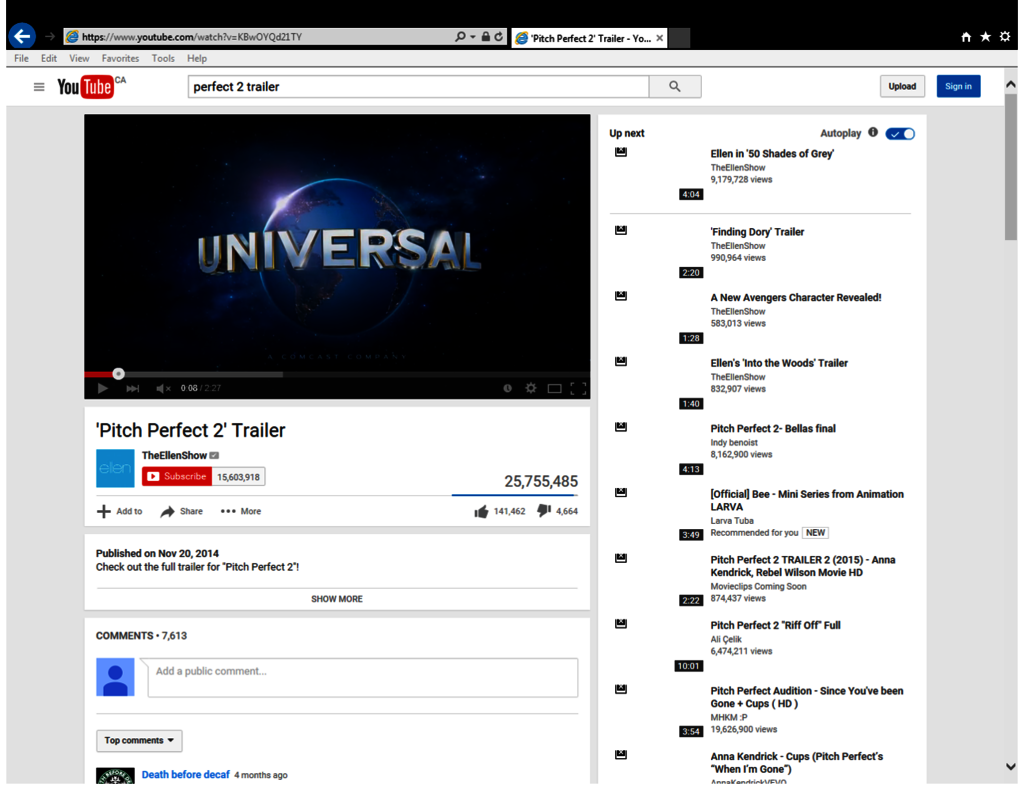The image size is (1024, 790).
Task: Switch player to theater mode
Action: pos(554,388)
